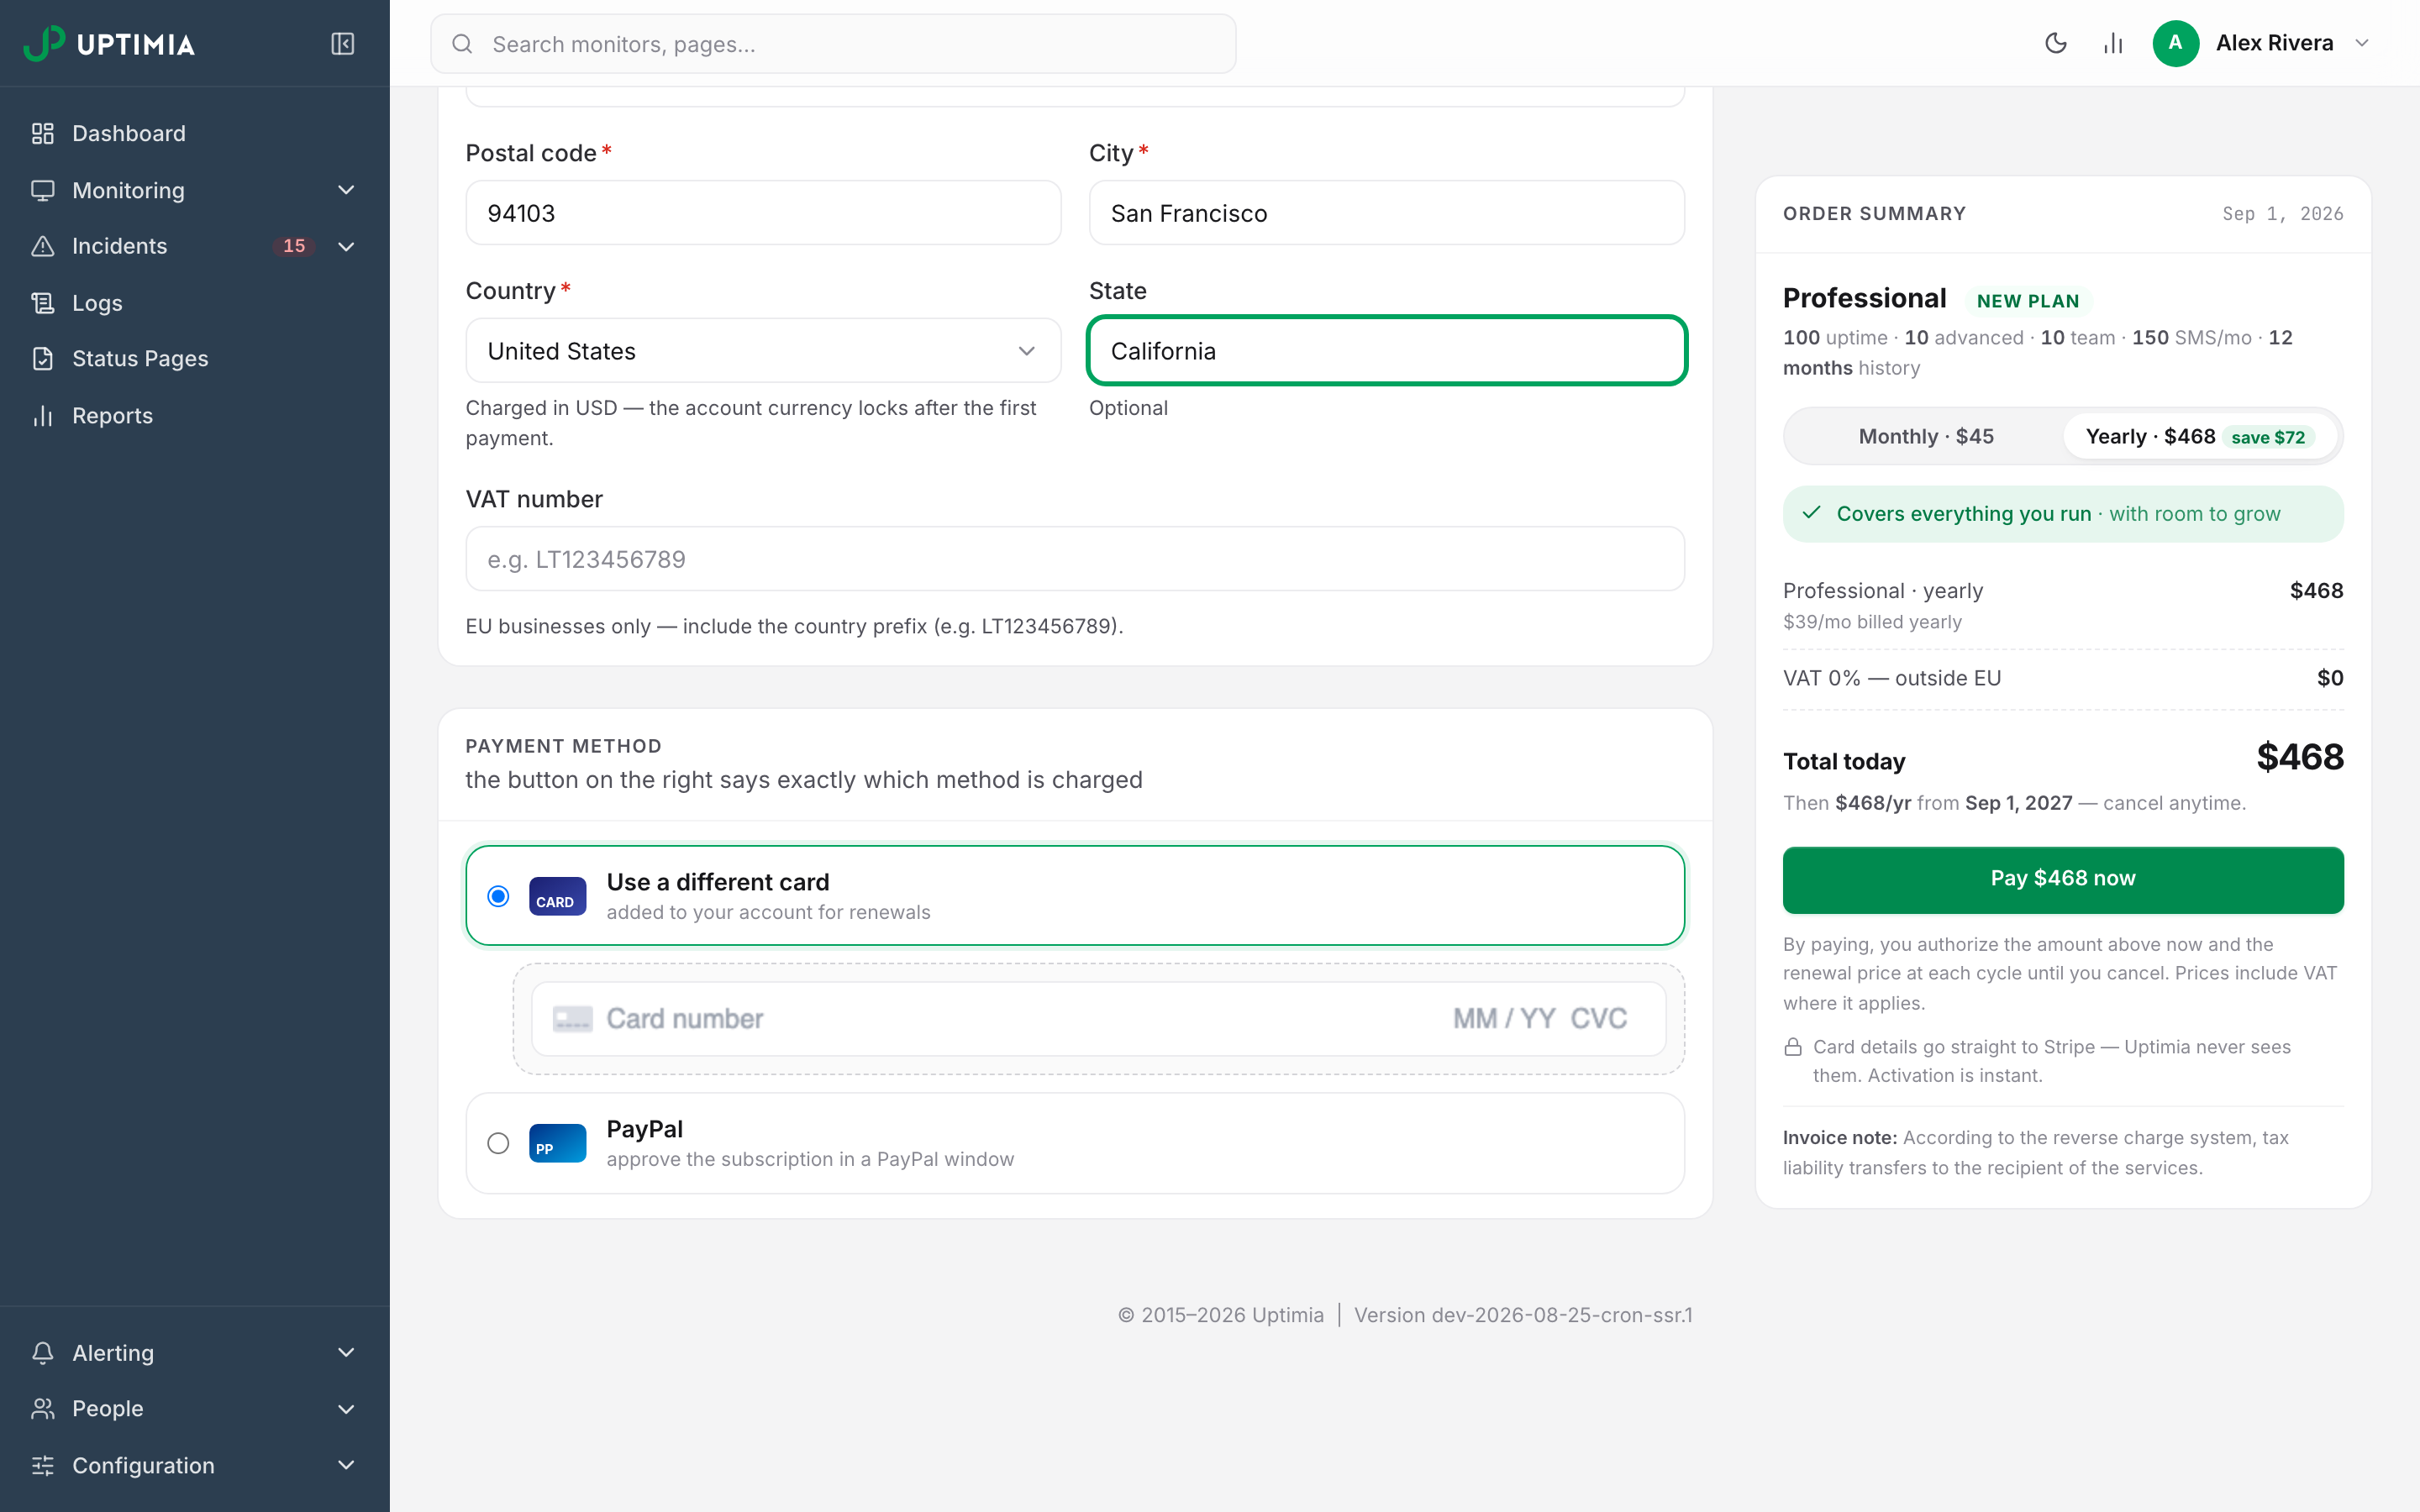Click the CVC placeholder
This screenshot has width=2420, height=1512.
click(x=1598, y=1019)
